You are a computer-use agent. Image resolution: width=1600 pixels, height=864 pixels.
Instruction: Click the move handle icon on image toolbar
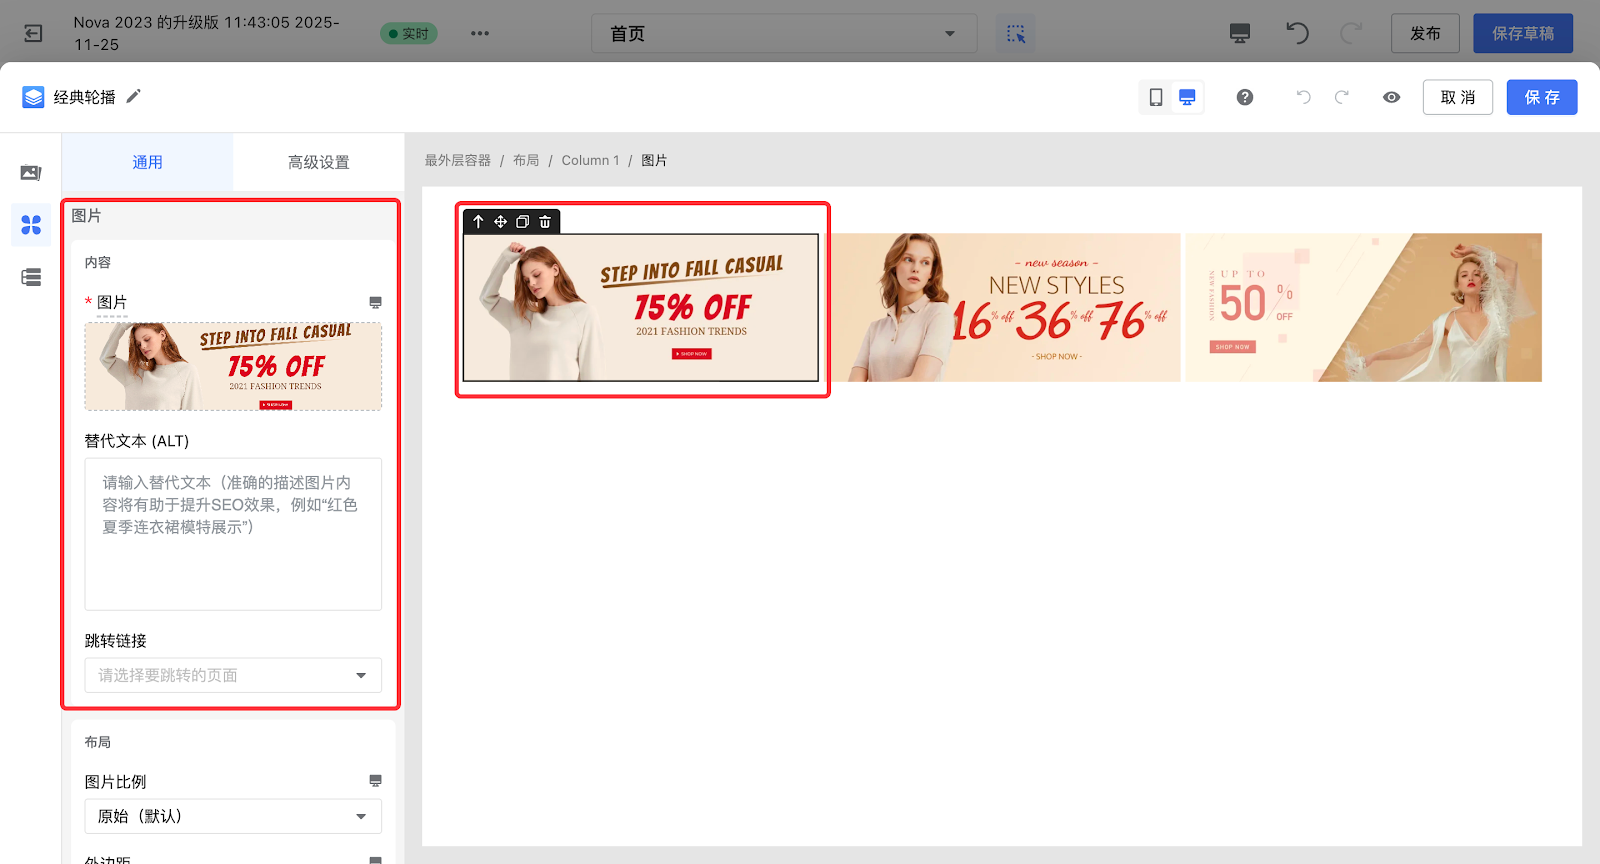[500, 222]
